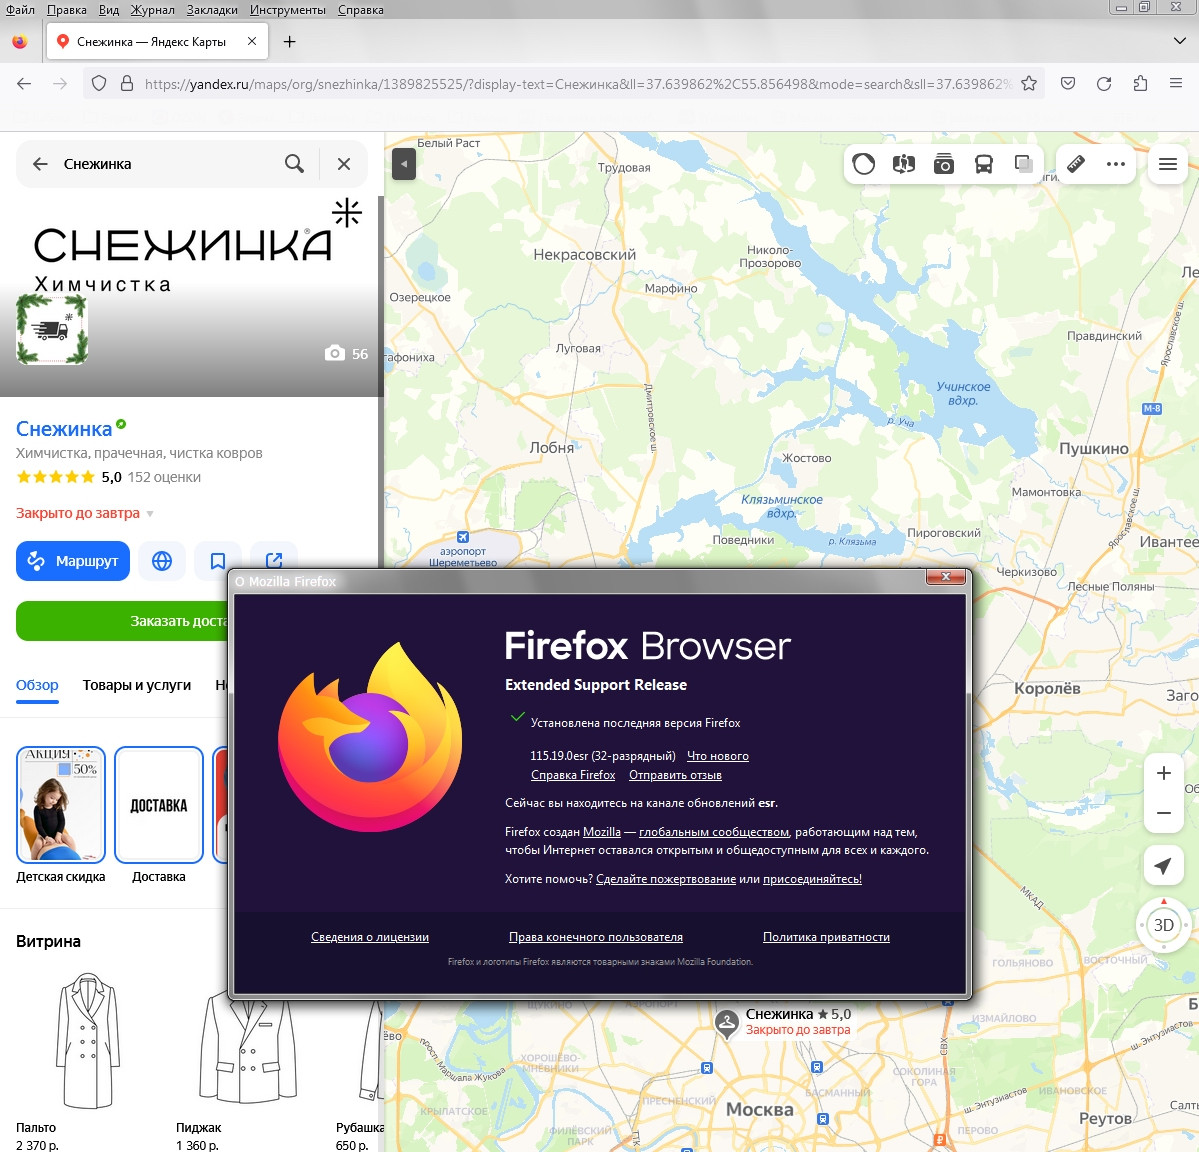Click the Firefox View icon left of tab
Viewport: 1199px width, 1152px height.
pos(20,41)
